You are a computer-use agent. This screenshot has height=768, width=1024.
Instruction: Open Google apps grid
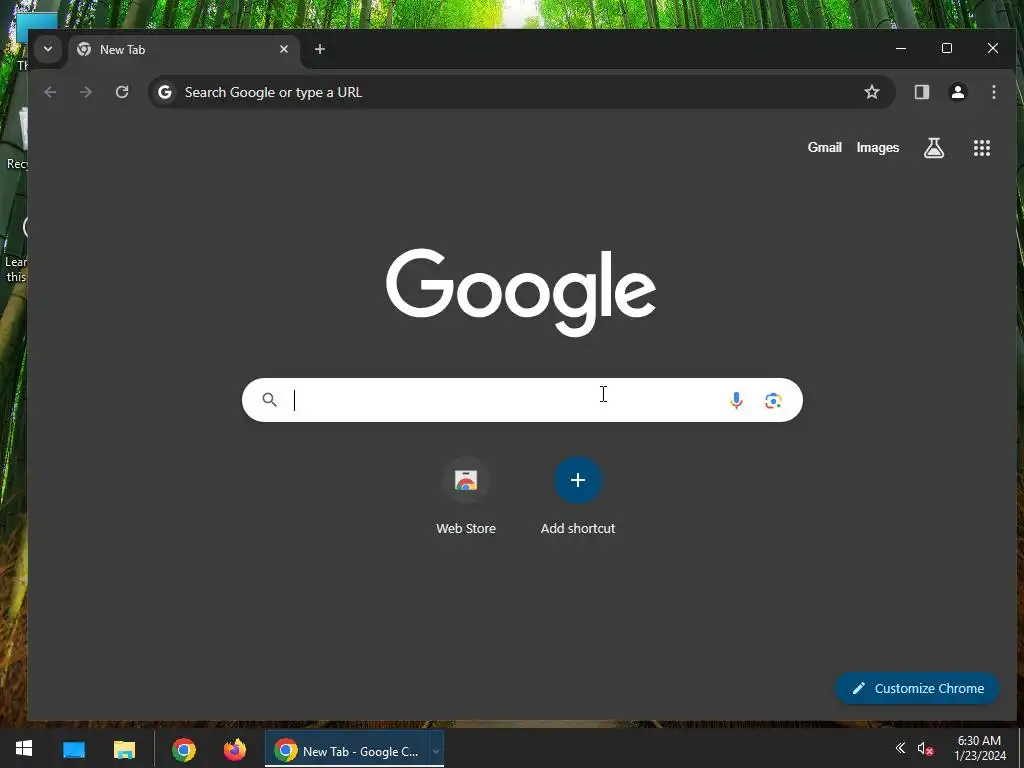982,148
